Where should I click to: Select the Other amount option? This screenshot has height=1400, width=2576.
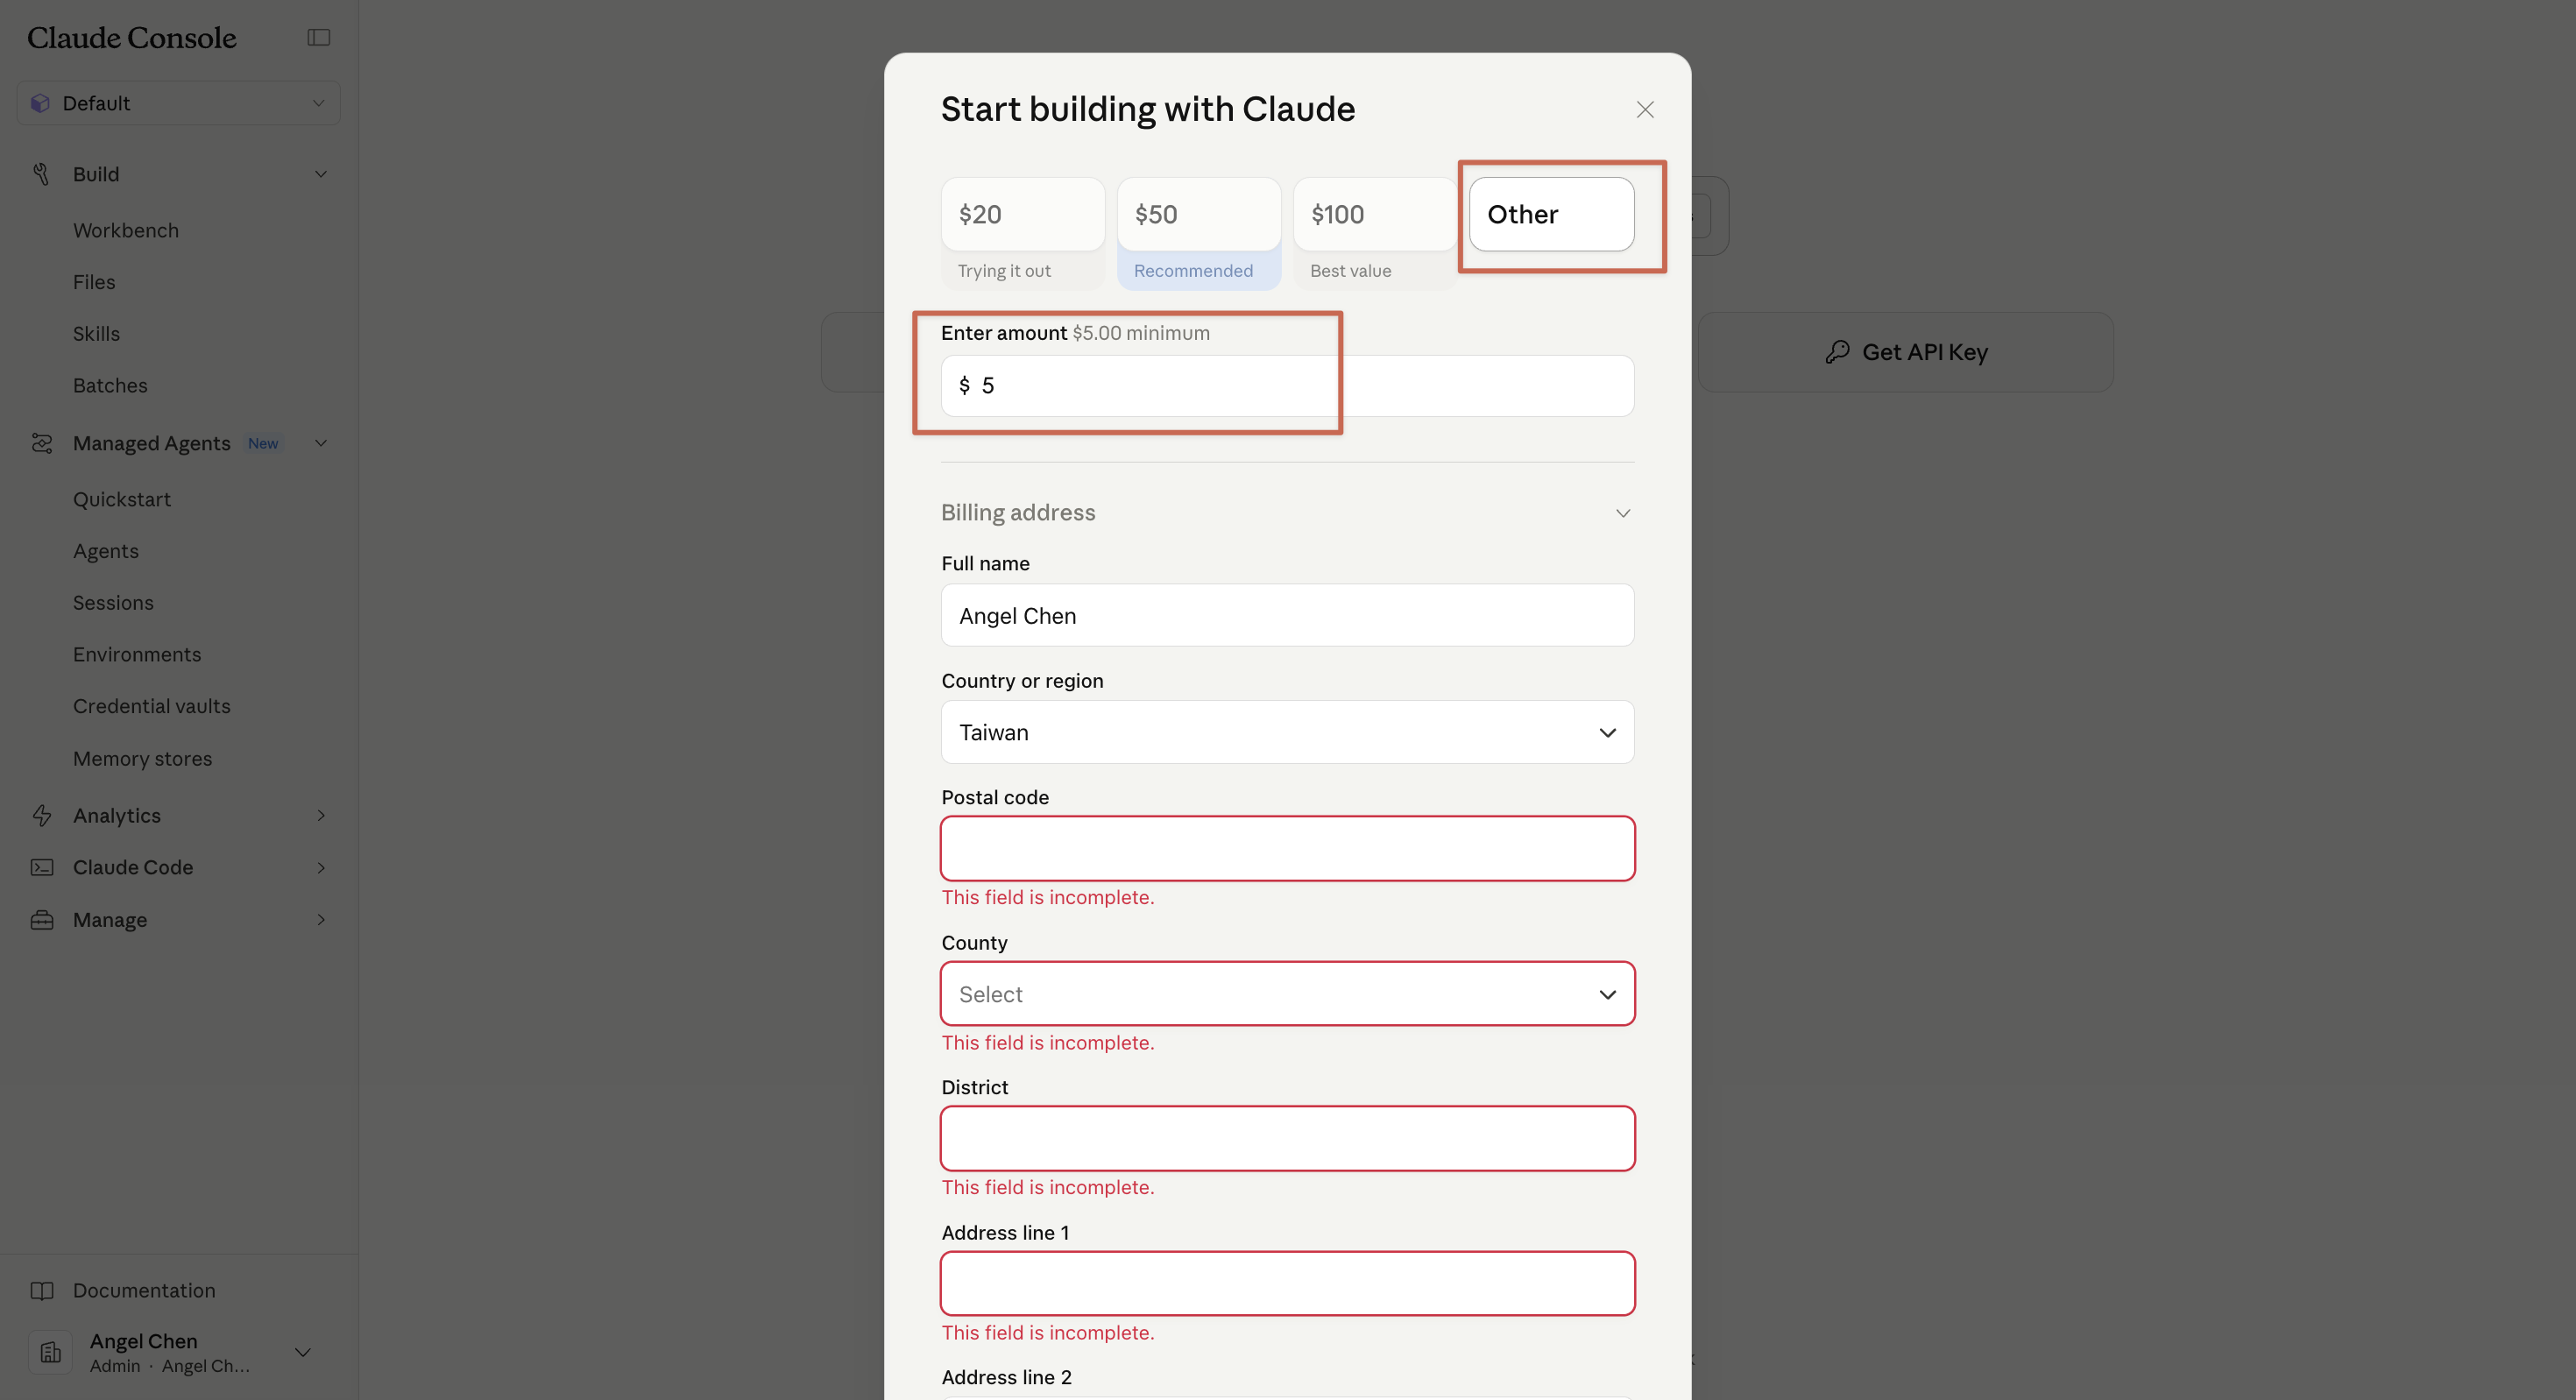coord(1551,214)
